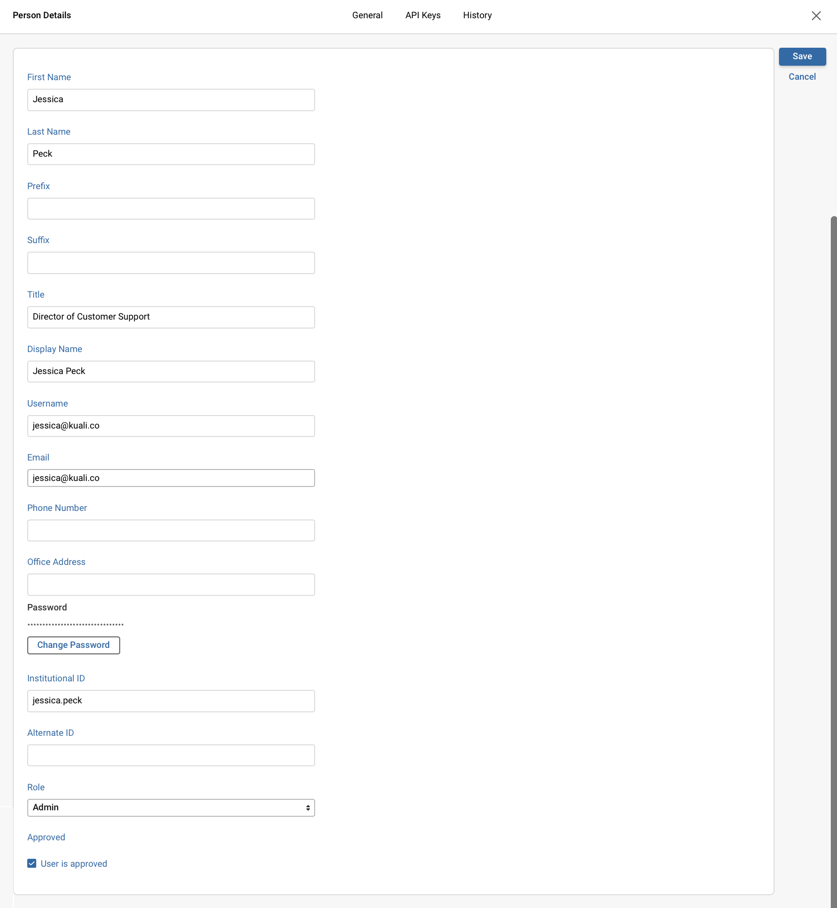The image size is (837, 908).
Task: Switch to the API Keys tab
Action: (422, 15)
